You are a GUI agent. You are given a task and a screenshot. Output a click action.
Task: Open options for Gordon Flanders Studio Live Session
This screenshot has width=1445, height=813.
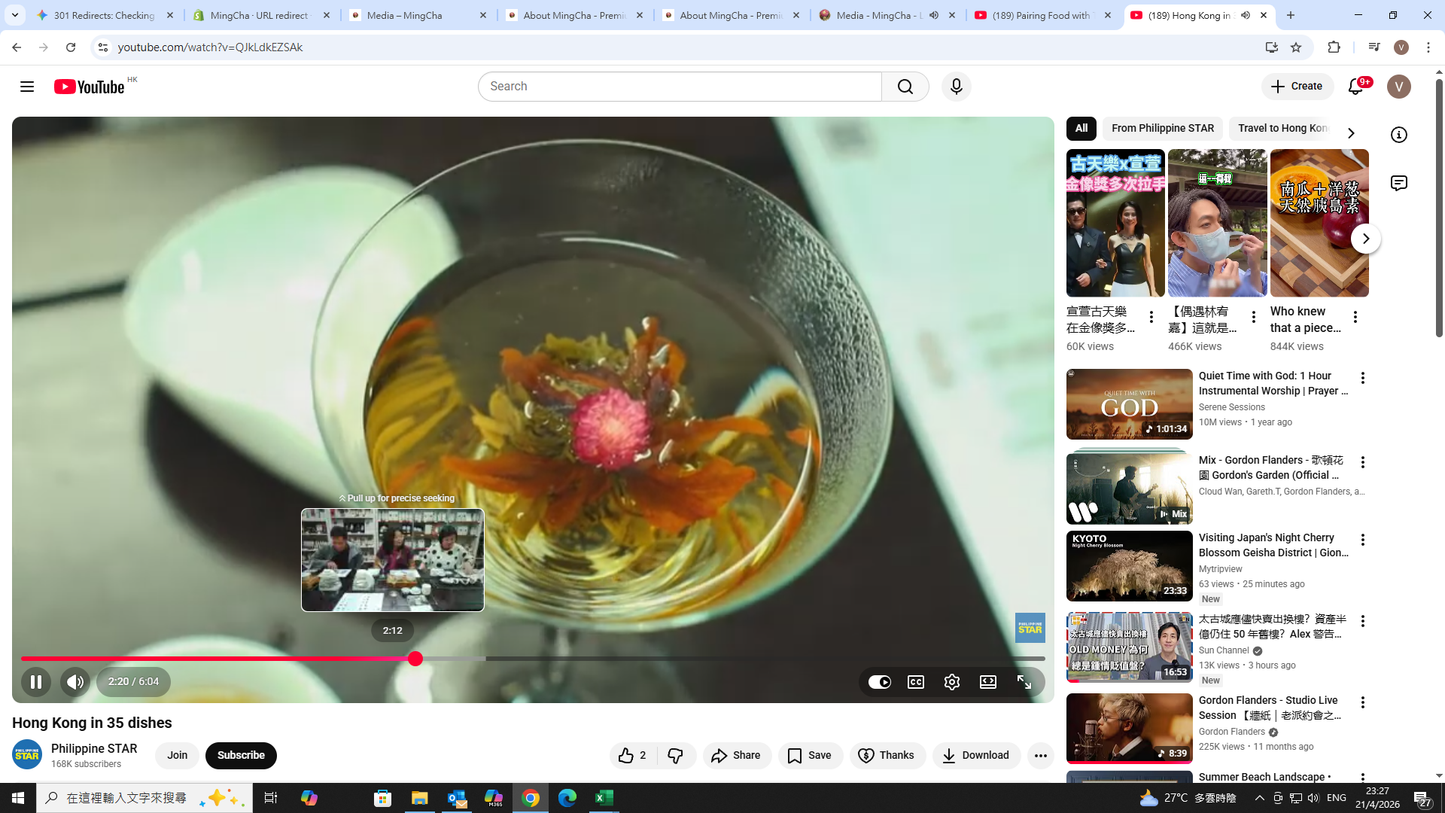point(1362,703)
